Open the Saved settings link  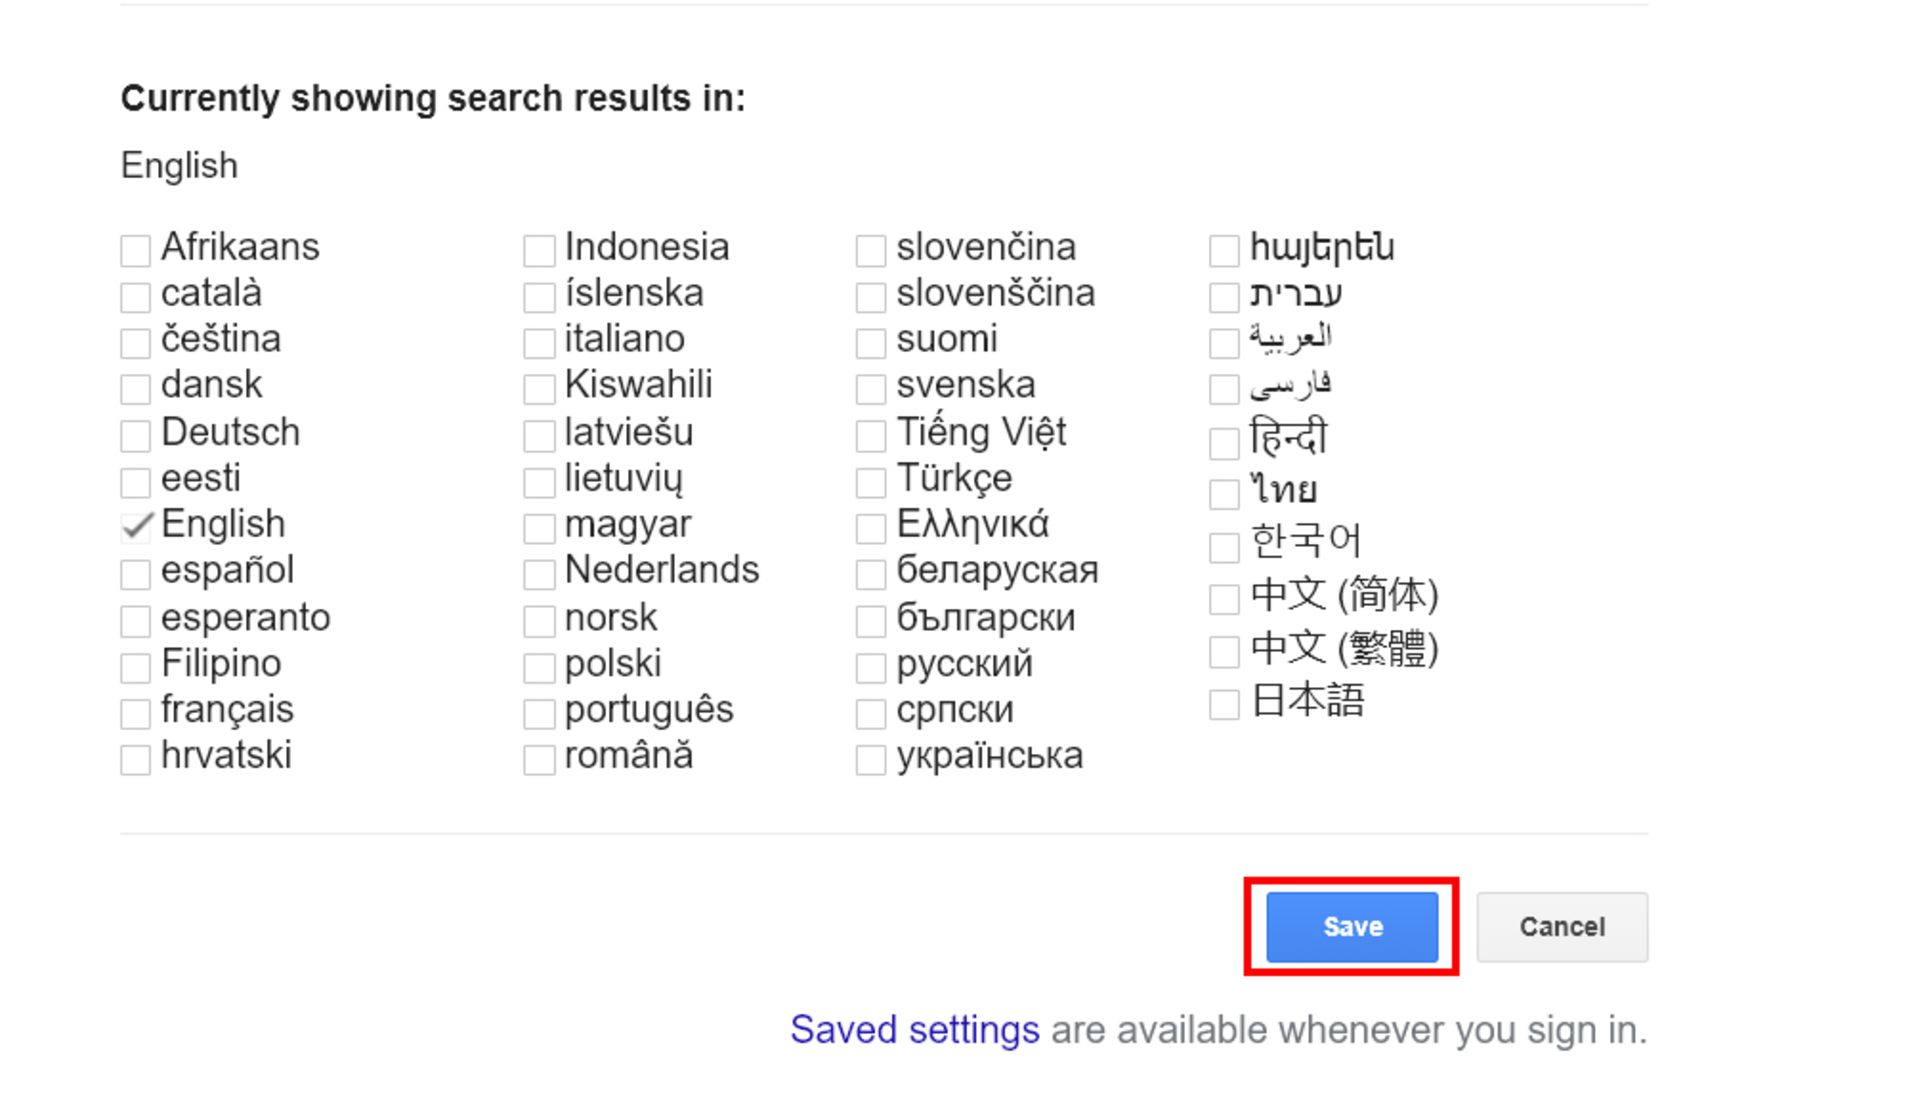pyautogui.click(x=914, y=1030)
